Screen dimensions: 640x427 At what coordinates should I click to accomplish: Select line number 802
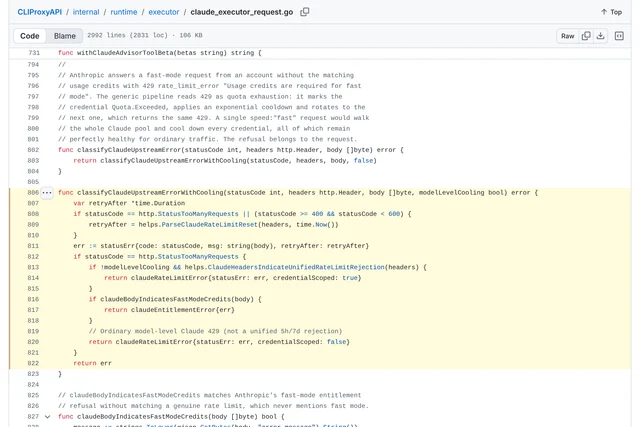click(x=33, y=150)
